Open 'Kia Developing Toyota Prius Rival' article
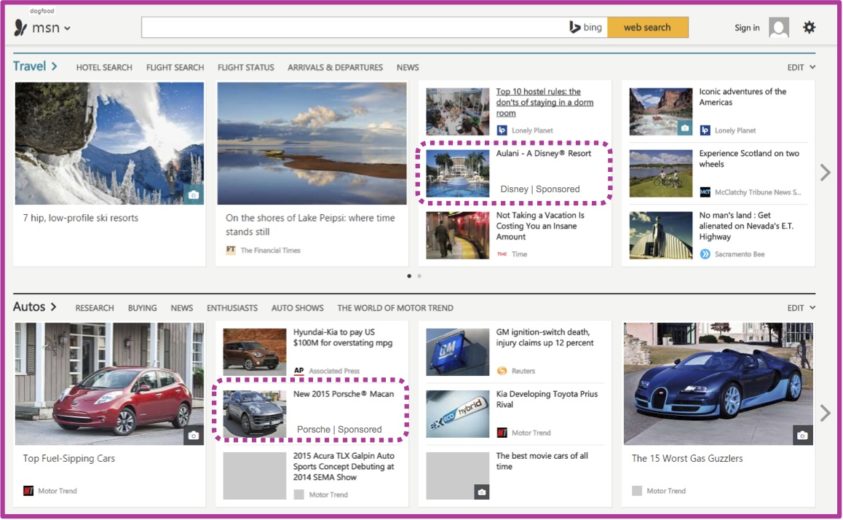 tap(547, 399)
